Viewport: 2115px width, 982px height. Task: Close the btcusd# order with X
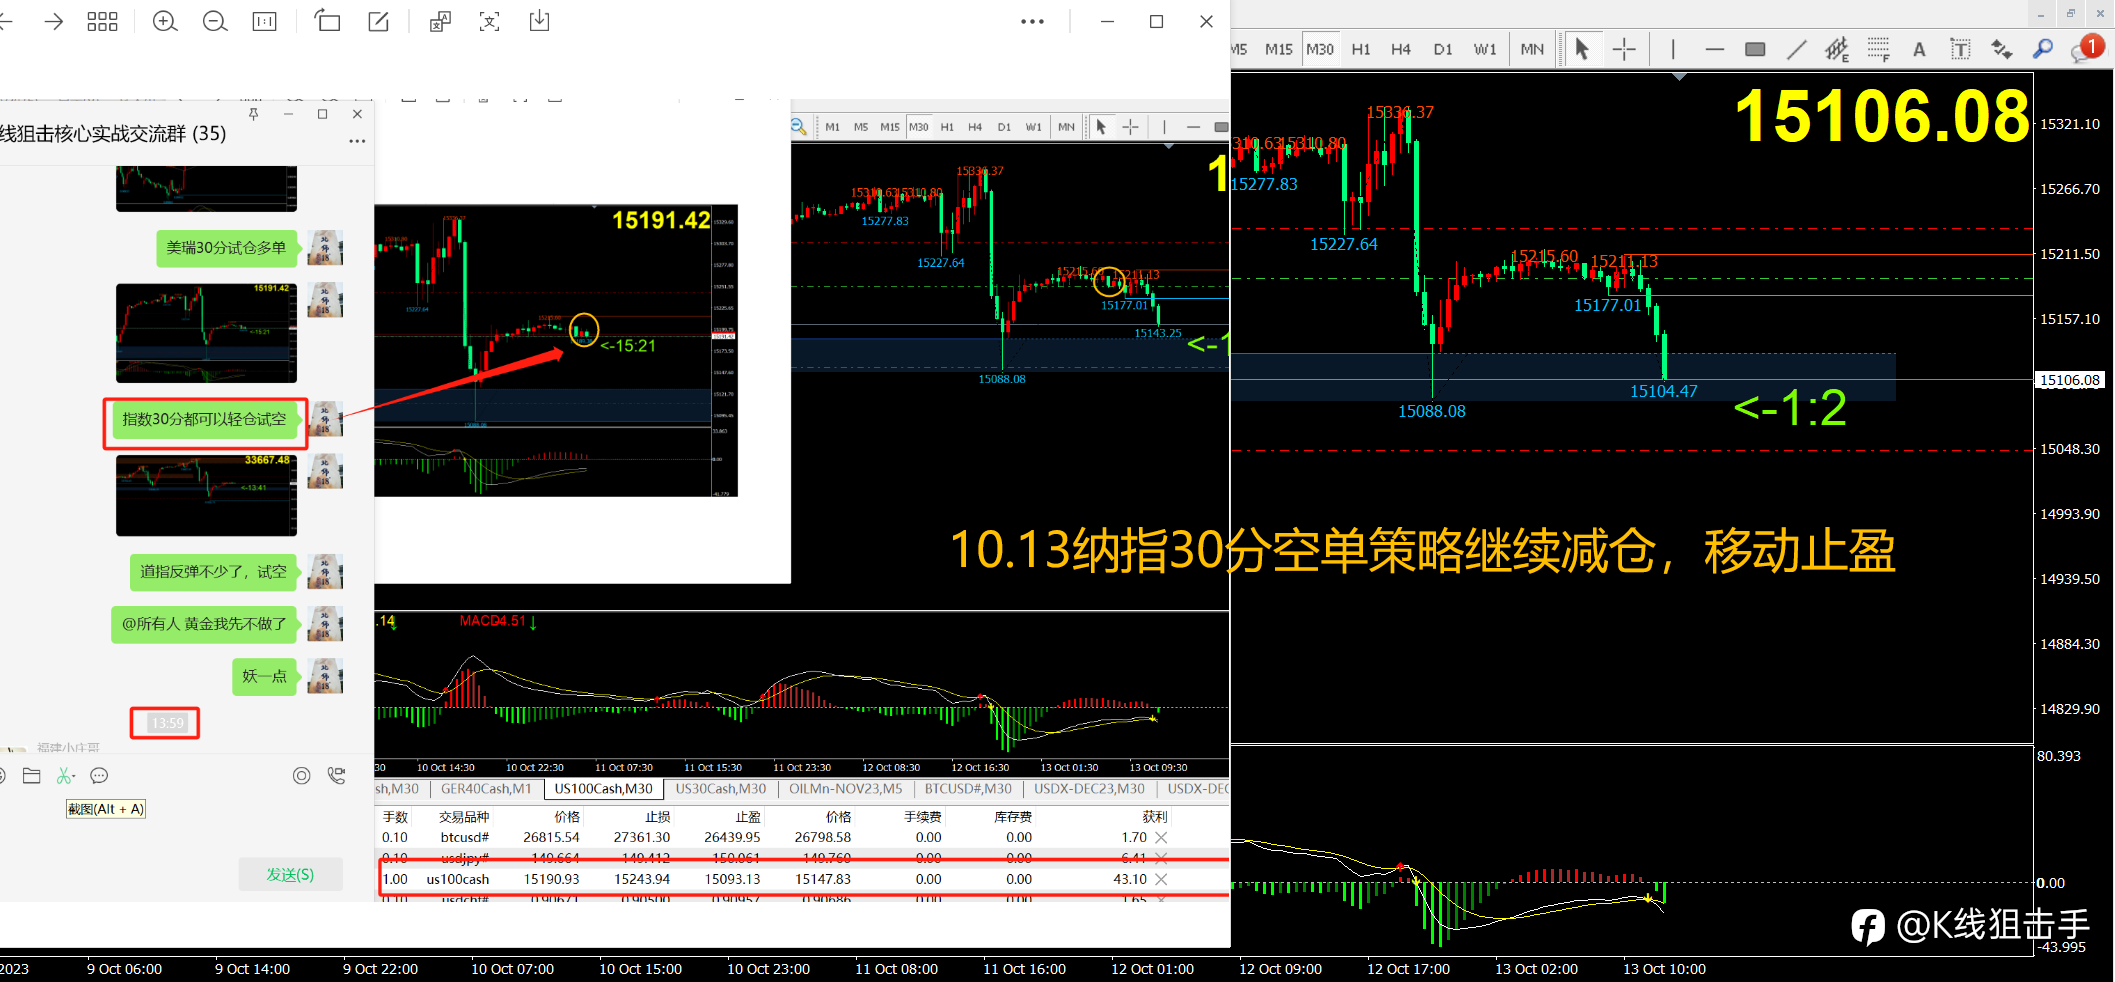click(x=1161, y=838)
